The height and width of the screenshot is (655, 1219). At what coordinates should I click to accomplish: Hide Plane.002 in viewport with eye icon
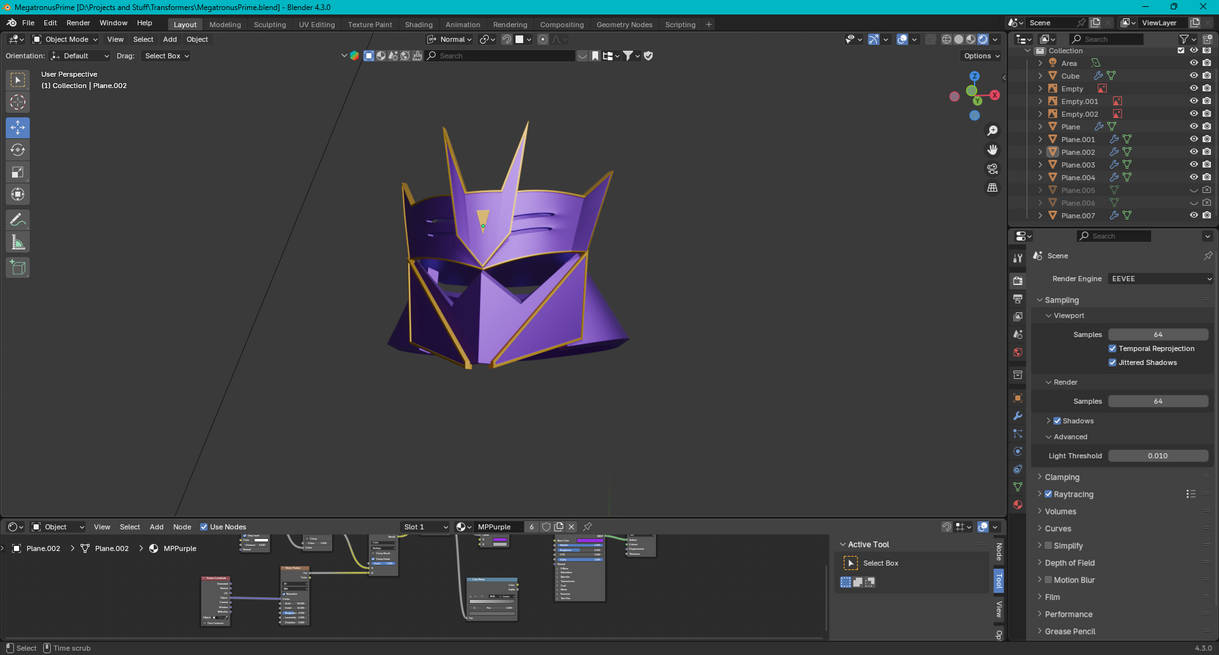point(1193,152)
